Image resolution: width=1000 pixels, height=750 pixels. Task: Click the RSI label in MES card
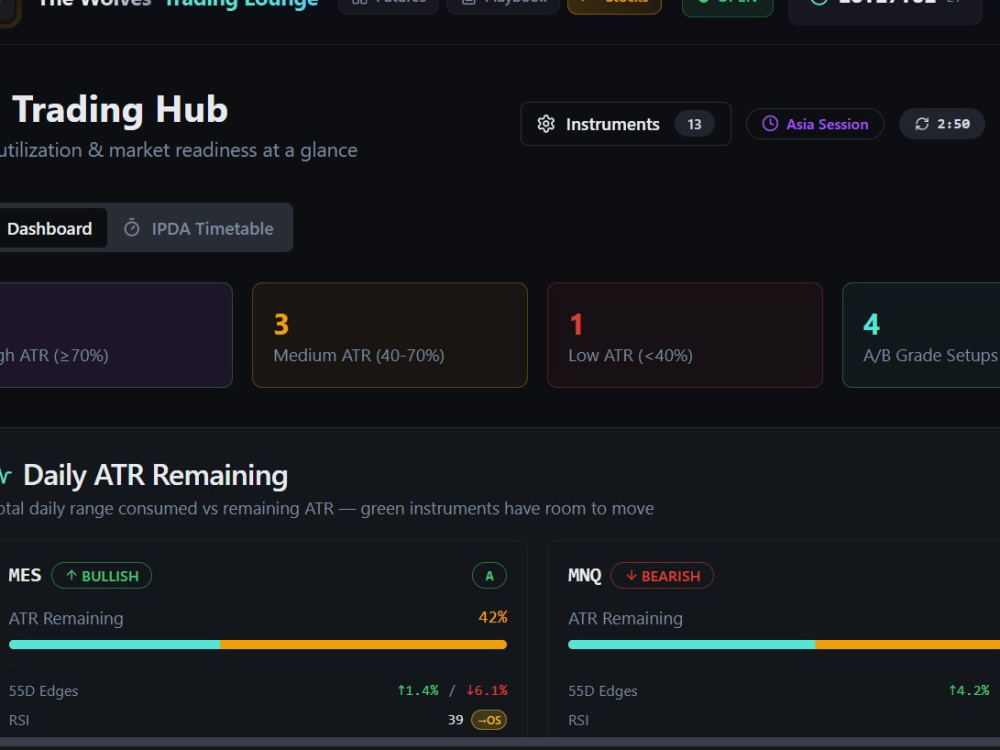click(x=19, y=720)
